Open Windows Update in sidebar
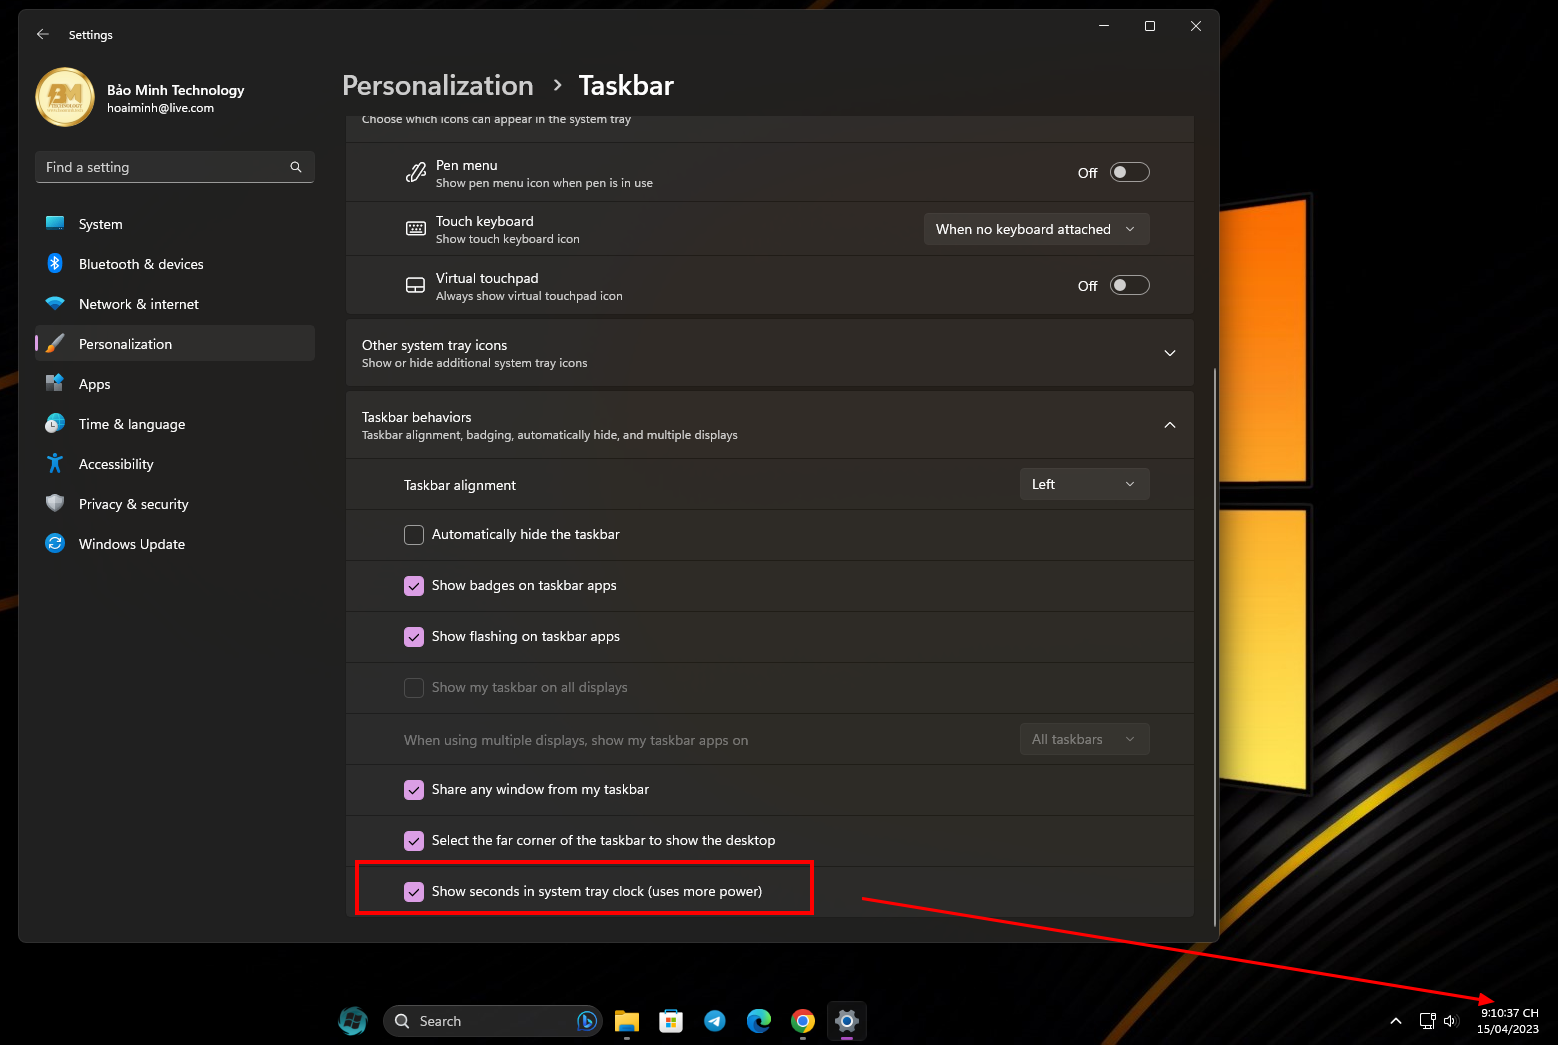 (x=175, y=544)
